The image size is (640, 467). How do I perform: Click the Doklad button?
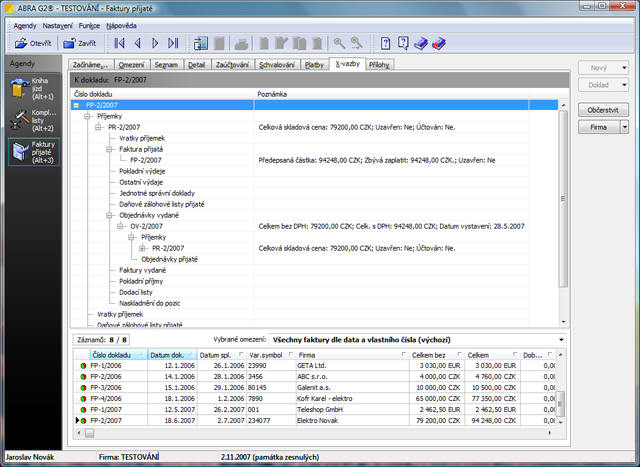(x=599, y=85)
